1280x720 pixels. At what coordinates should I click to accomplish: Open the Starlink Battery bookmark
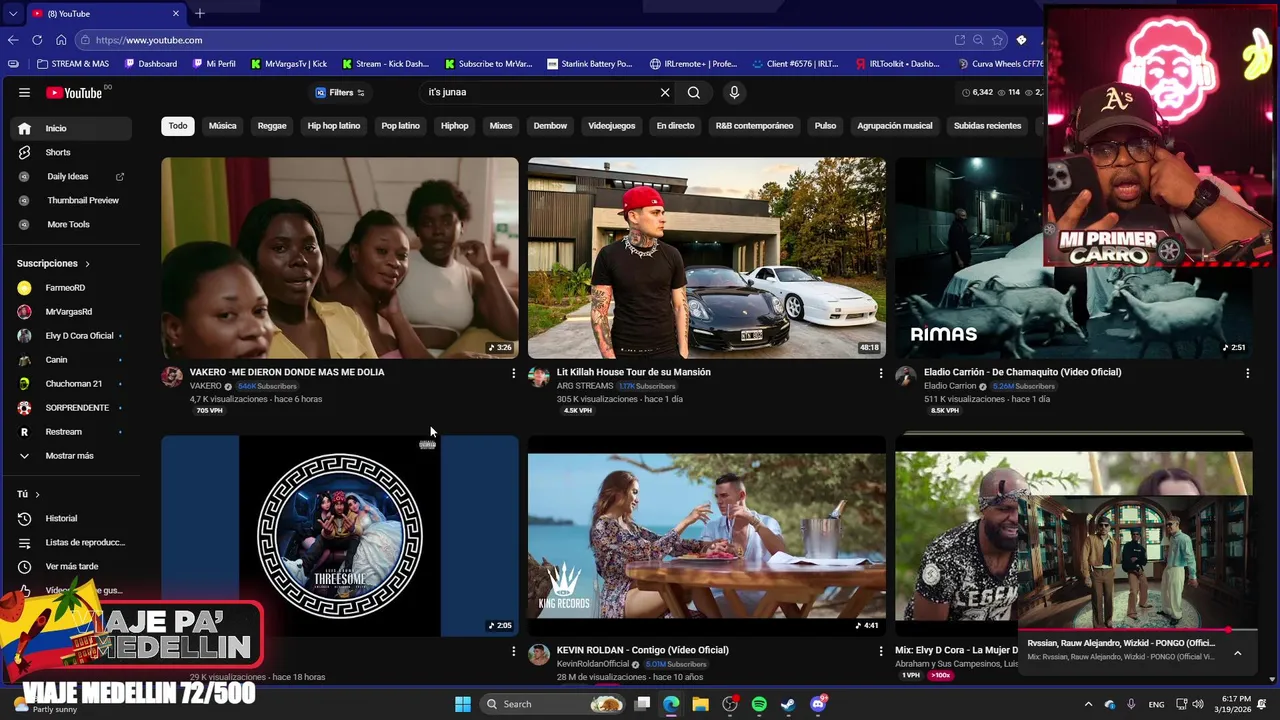[x=590, y=64]
